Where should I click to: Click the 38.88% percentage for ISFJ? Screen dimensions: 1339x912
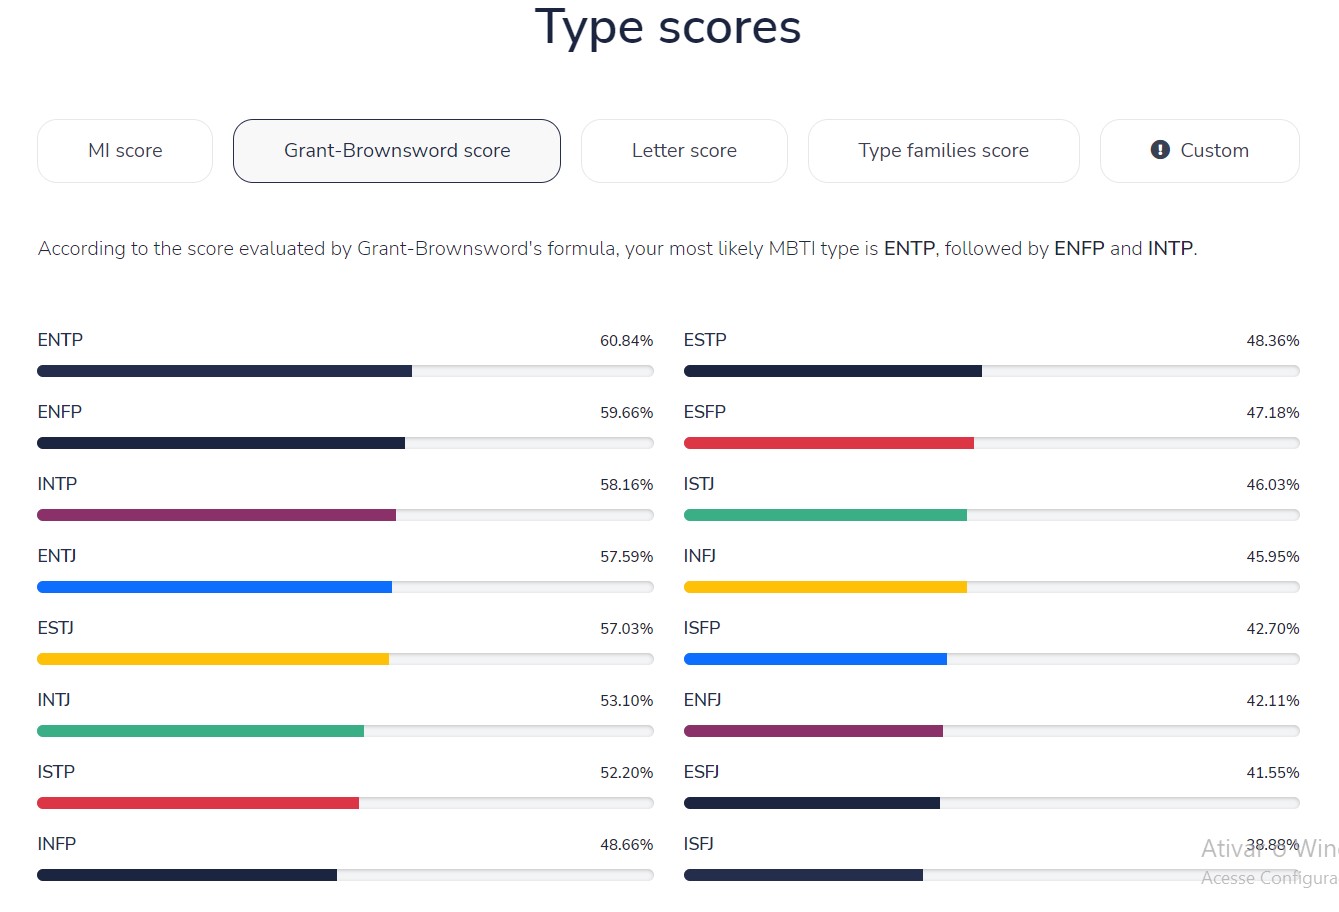pos(1273,844)
